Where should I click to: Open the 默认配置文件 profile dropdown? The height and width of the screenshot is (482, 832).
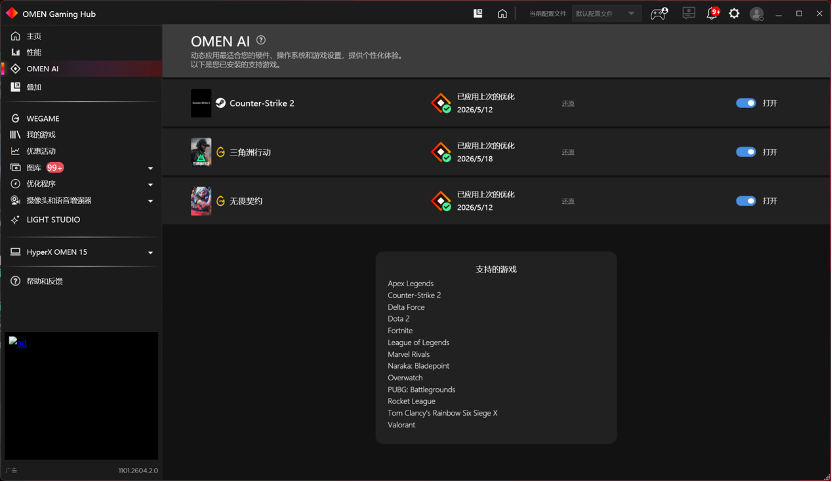605,13
